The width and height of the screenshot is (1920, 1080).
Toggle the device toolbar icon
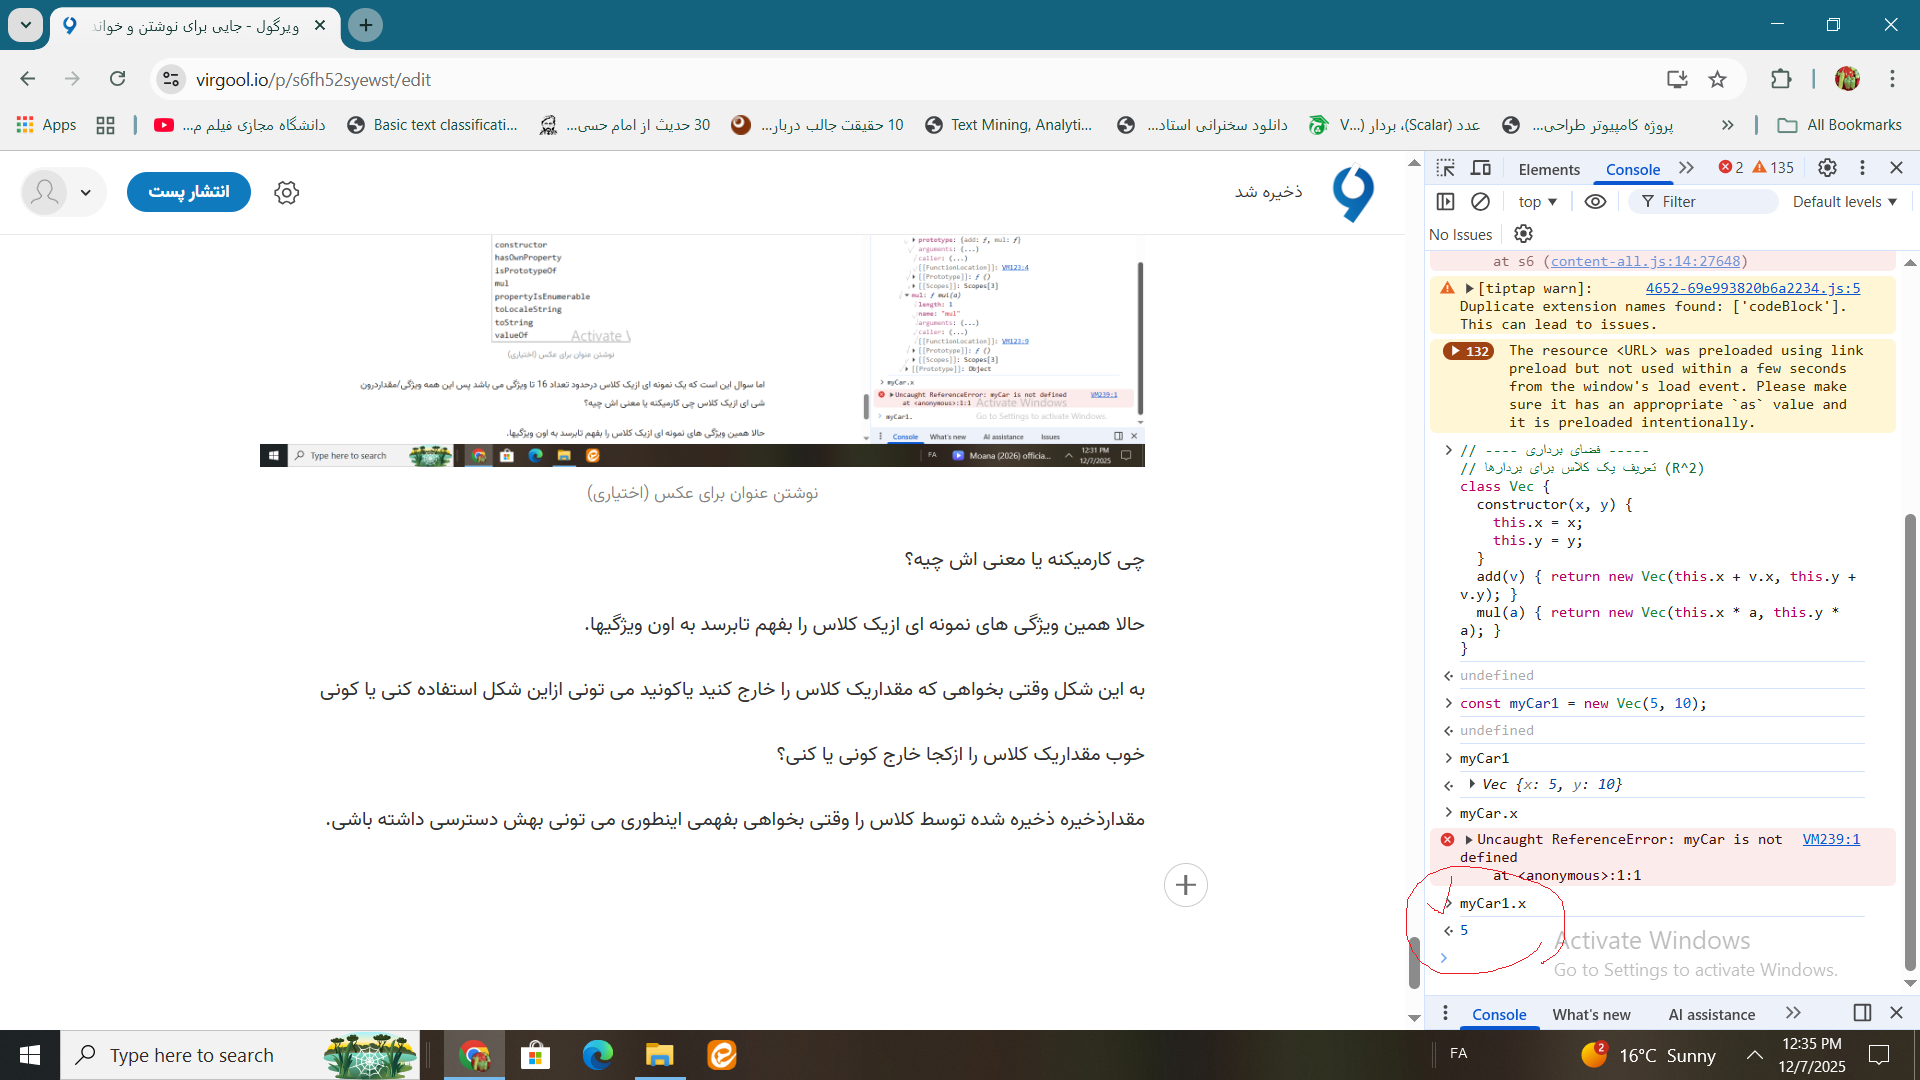1481,168
